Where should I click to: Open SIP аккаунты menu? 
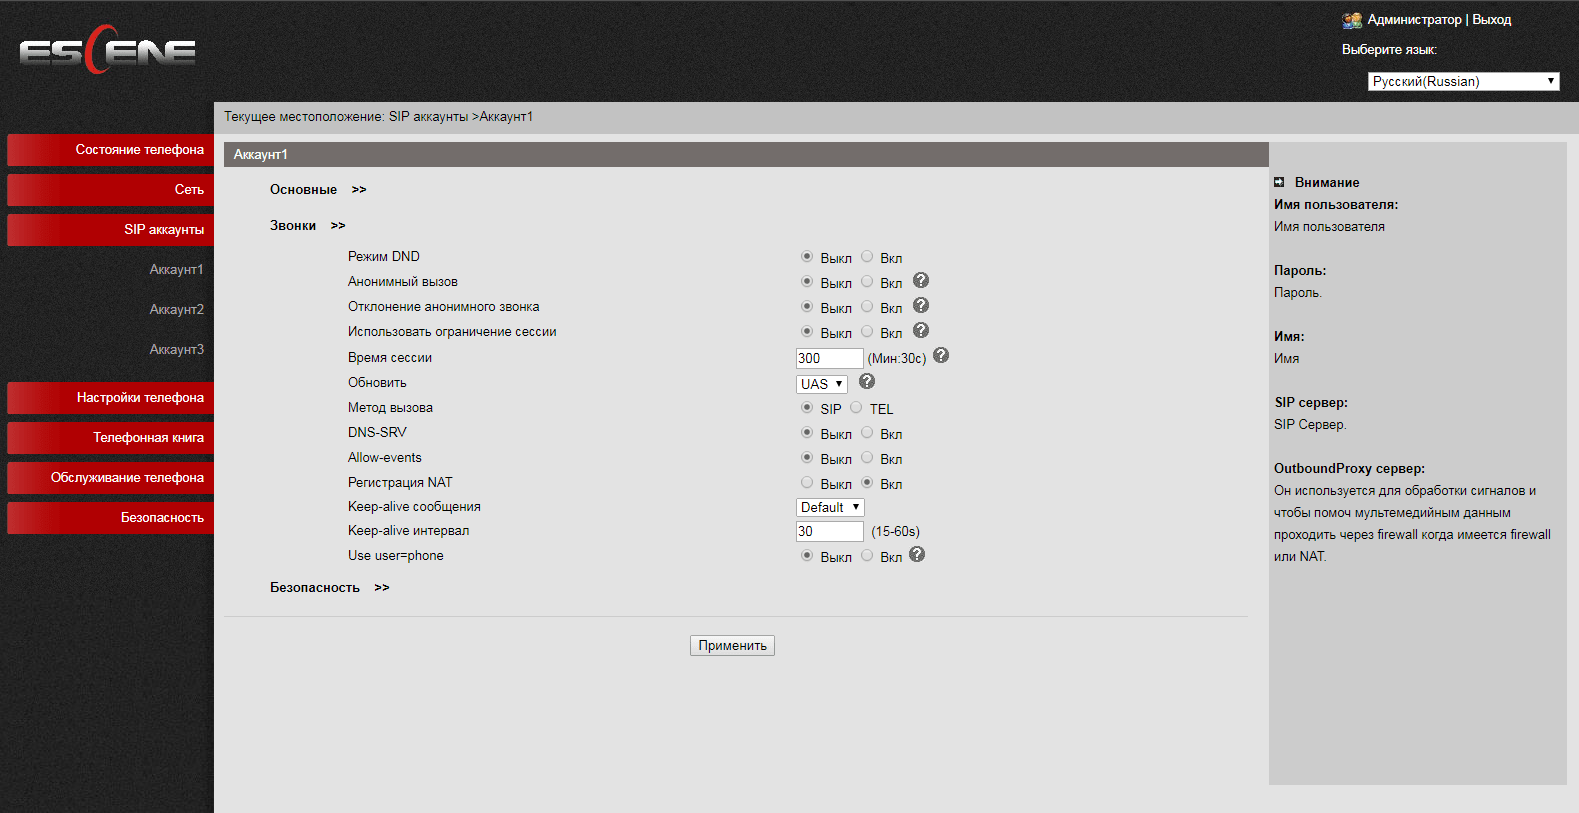coord(110,230)
